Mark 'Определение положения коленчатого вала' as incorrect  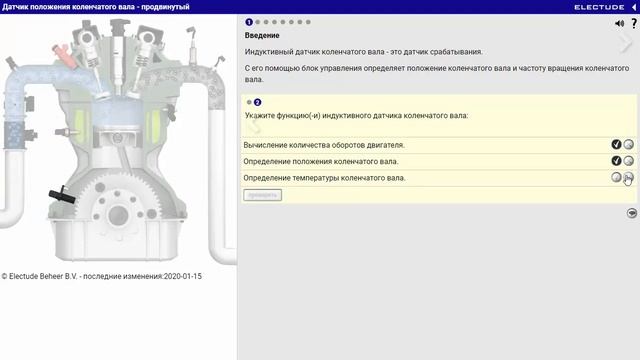point(629,161)
